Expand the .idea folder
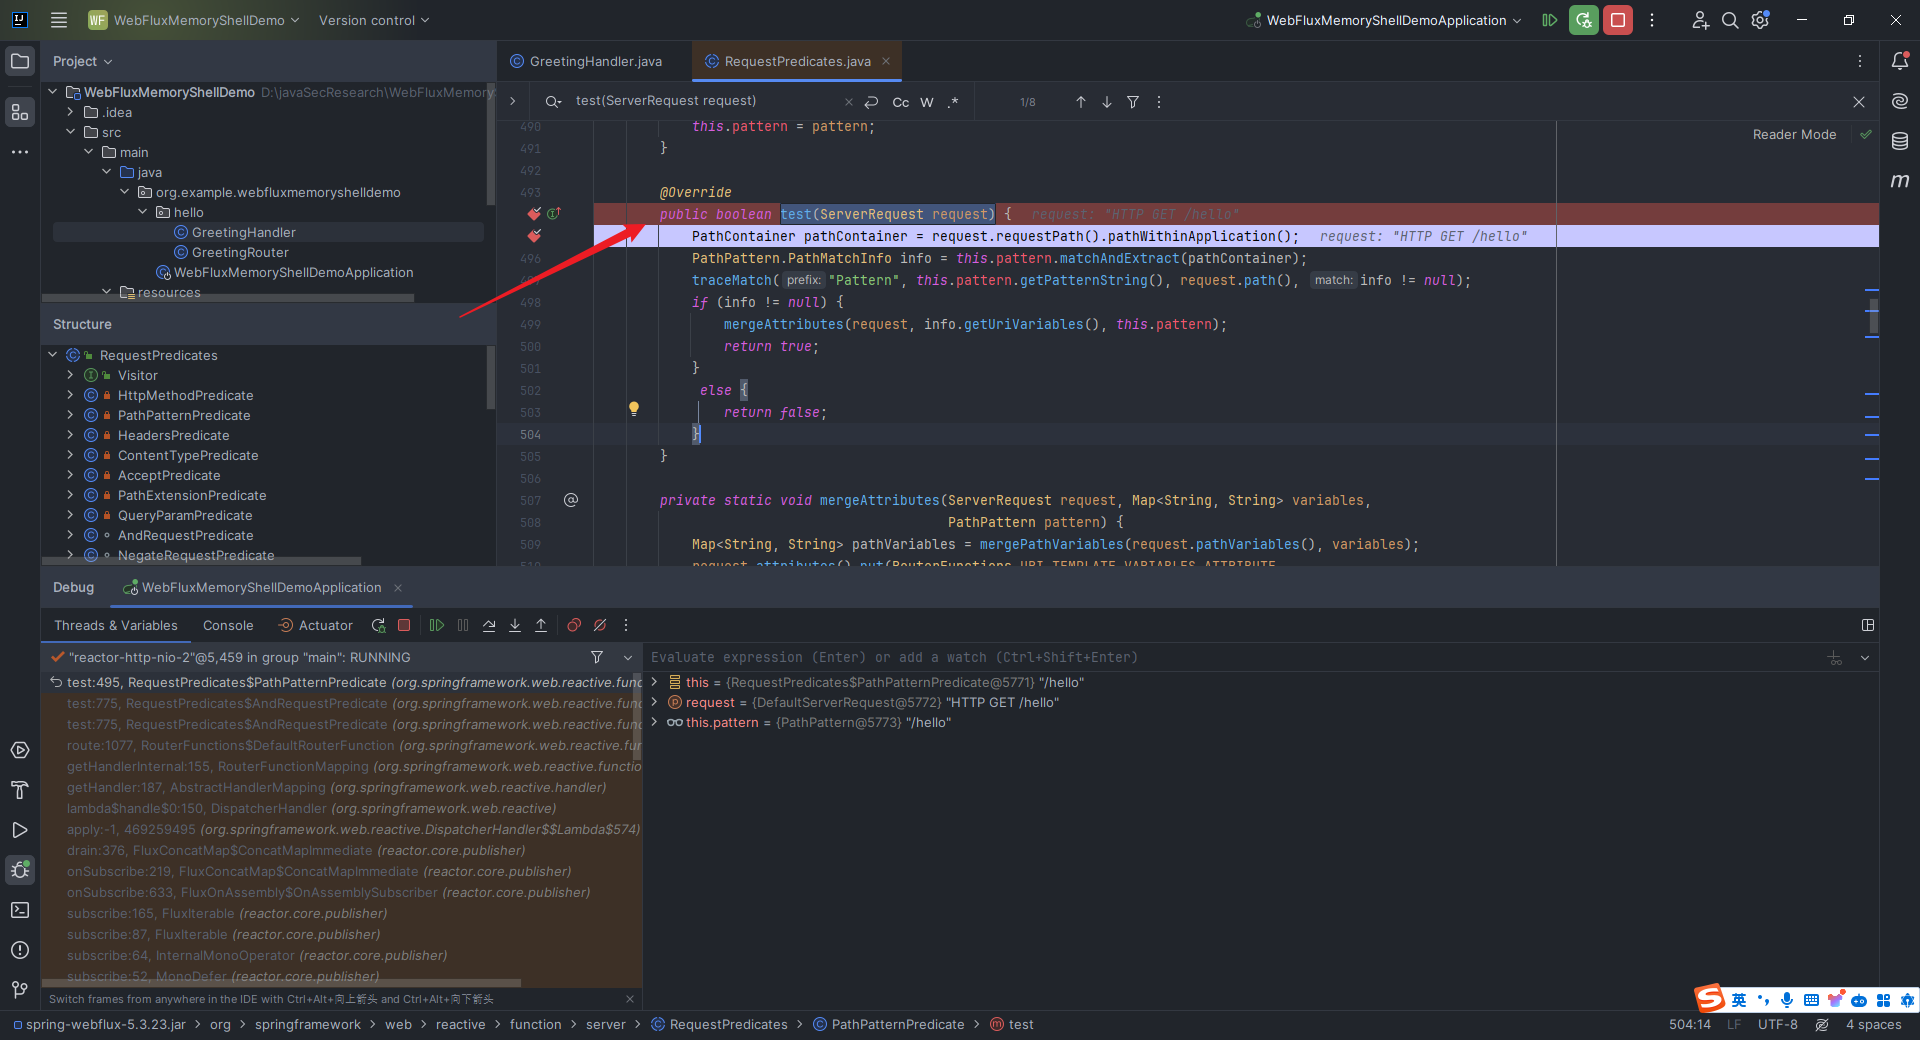The width and height of the screenshot is (1920, 1040). tap(70, 112)
